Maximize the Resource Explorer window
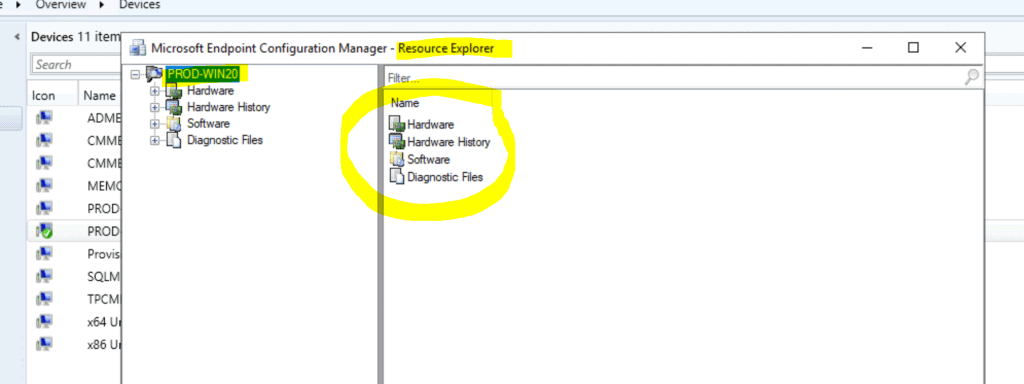 tap(914, 48)
